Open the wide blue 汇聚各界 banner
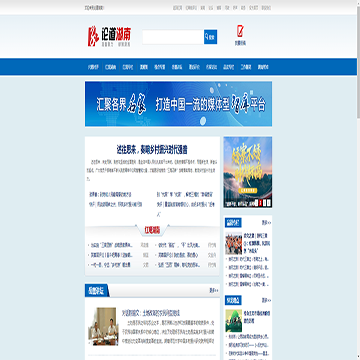Viewport: 360px width, 360px height. 178,104
